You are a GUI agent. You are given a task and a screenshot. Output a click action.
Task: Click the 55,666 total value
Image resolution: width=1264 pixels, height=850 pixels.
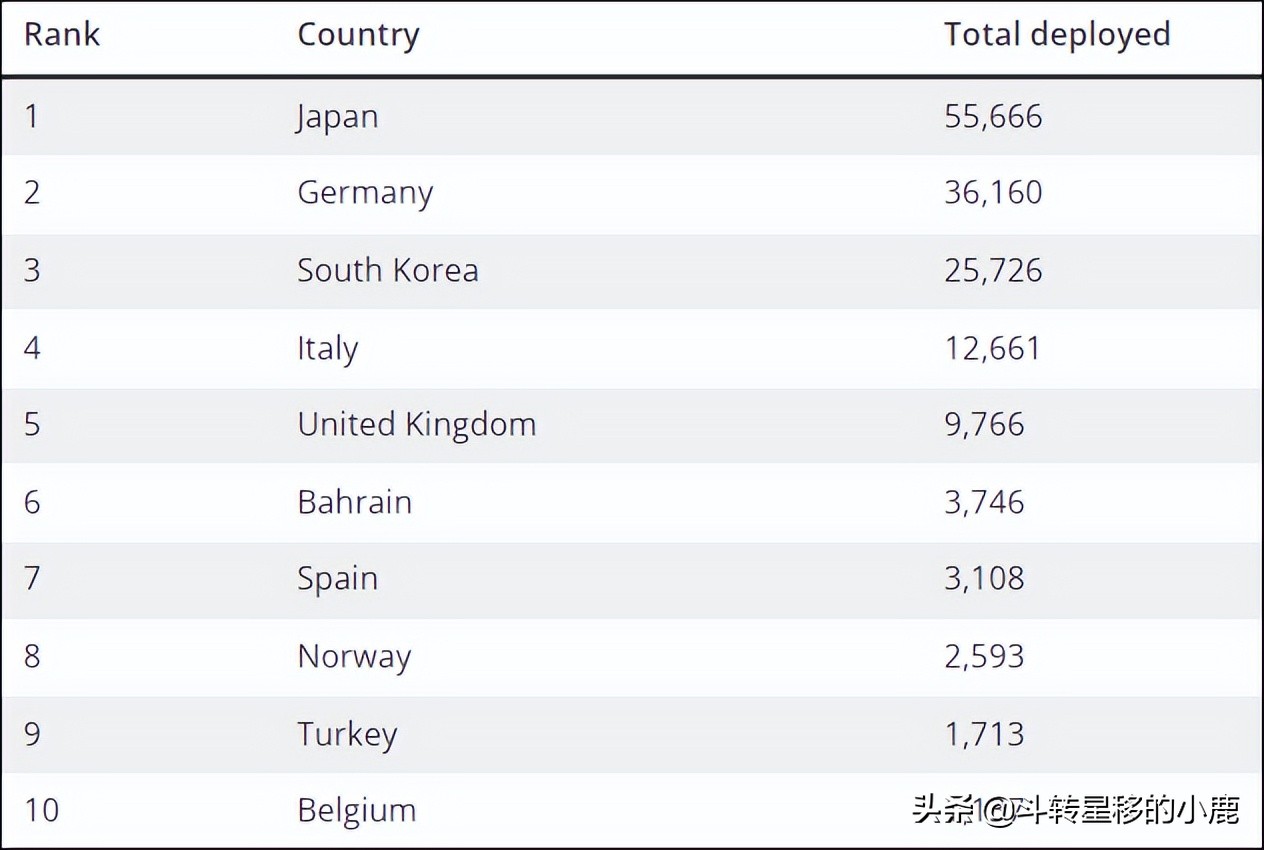(993, 117)
